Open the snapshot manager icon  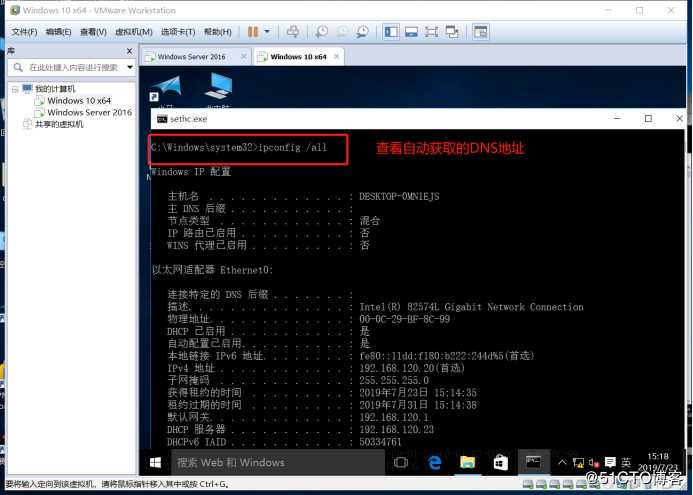(x=363, y=32)
